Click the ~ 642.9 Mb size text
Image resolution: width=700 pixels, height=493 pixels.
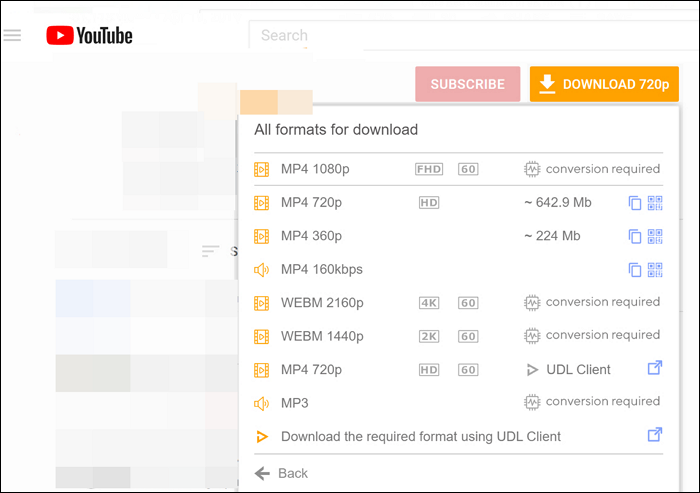coord(558,202)
